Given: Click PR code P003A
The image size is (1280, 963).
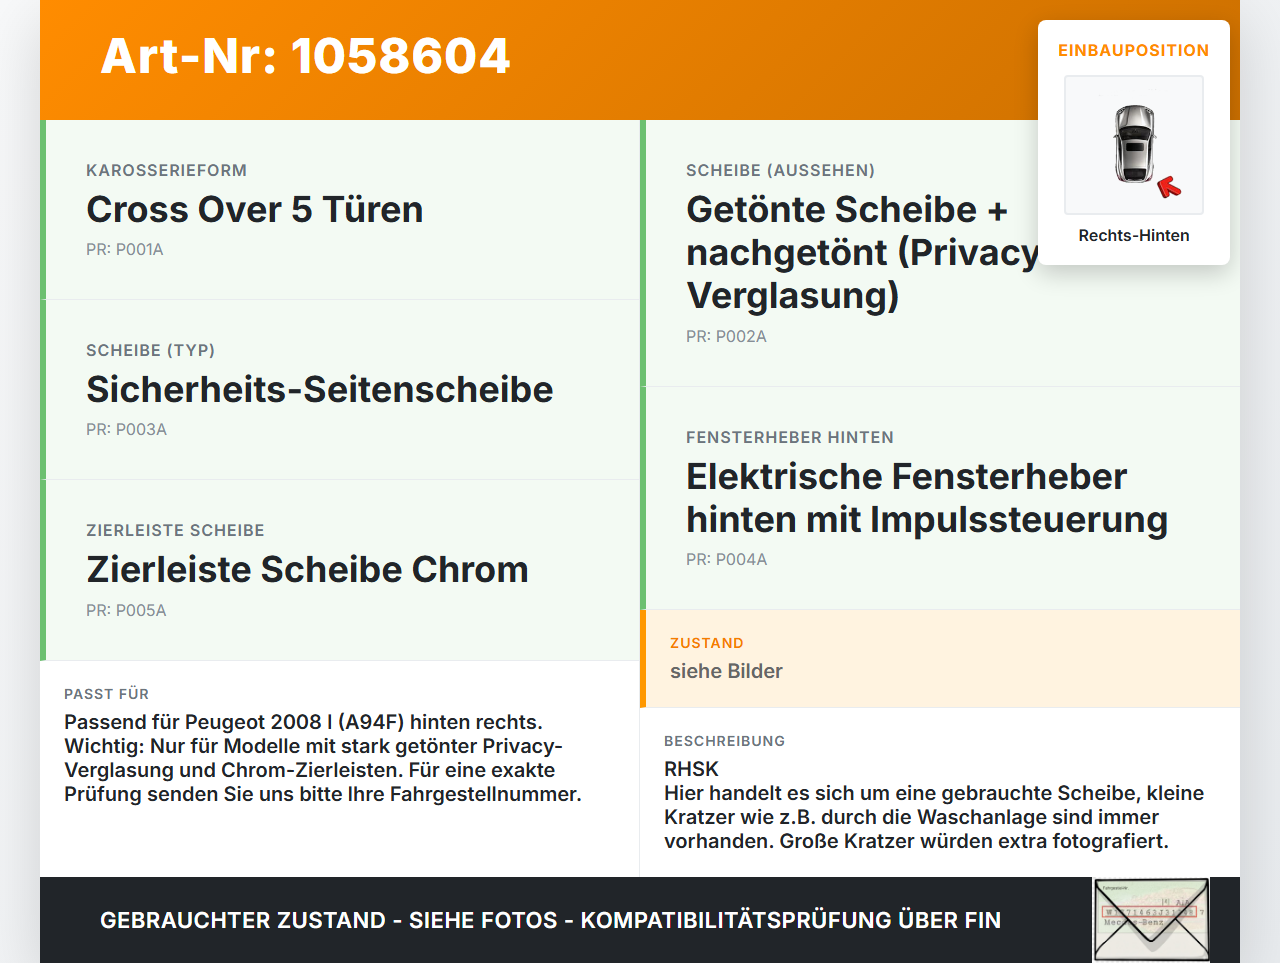Looking at the screenshot, I should pyautogui.click(x=126, y=430).
